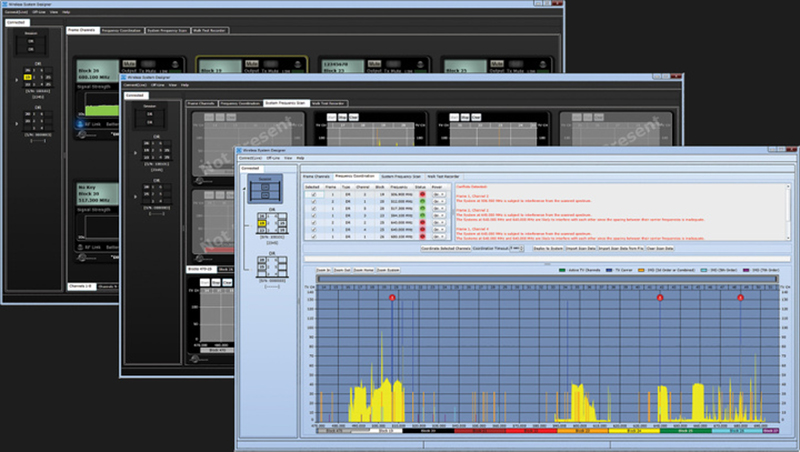800x452 pixels.
Task: Select the Session icon in middle window
Action: [x=149, y=117]
